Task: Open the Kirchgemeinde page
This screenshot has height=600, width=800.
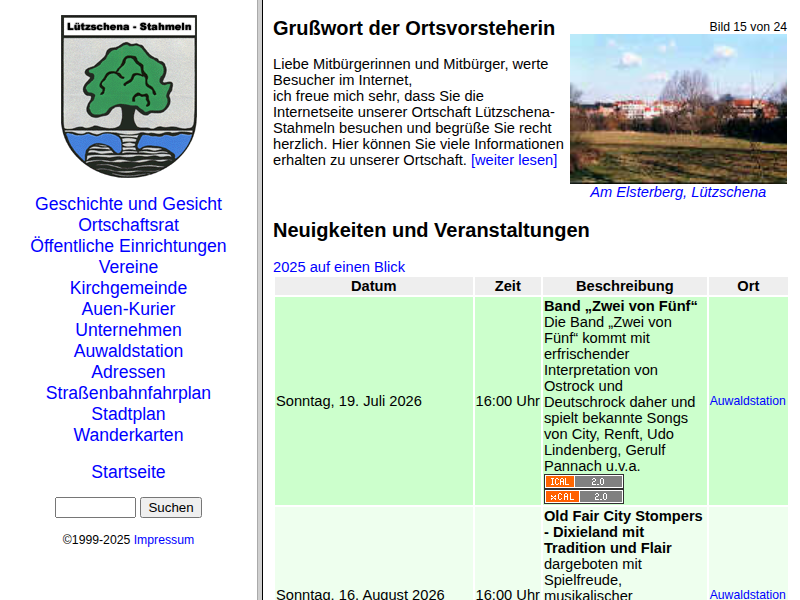Action: (129, 288)
